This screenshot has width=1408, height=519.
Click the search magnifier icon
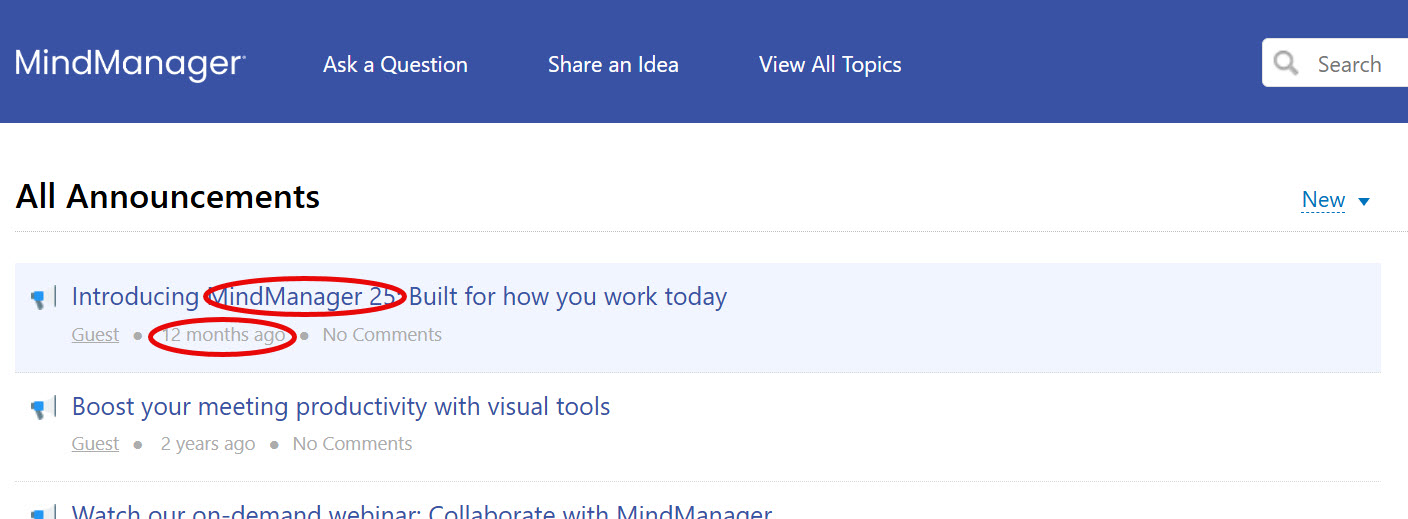point(1286,64)
